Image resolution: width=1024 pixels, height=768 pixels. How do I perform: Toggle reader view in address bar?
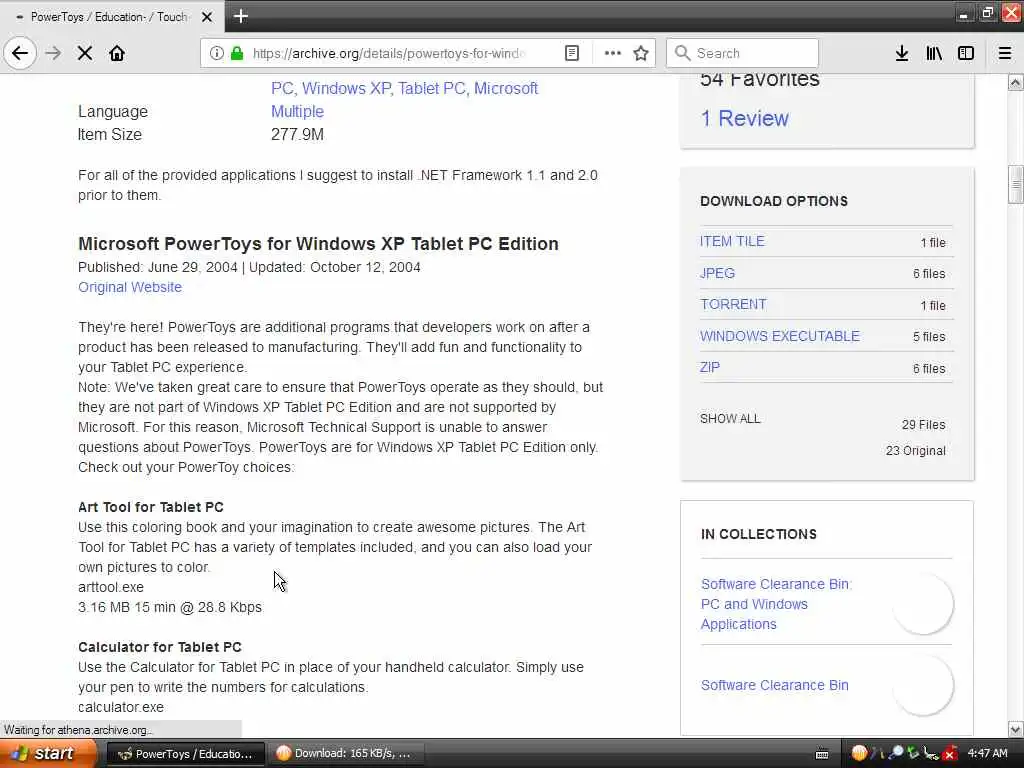[571, 53]
